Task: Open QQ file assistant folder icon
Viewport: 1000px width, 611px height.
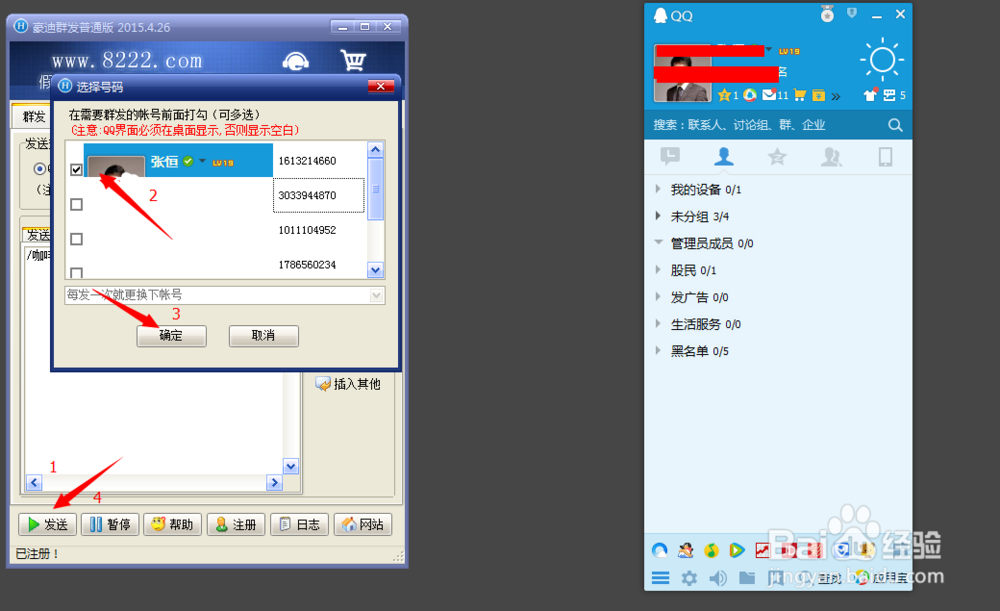Action: (747, 578)
